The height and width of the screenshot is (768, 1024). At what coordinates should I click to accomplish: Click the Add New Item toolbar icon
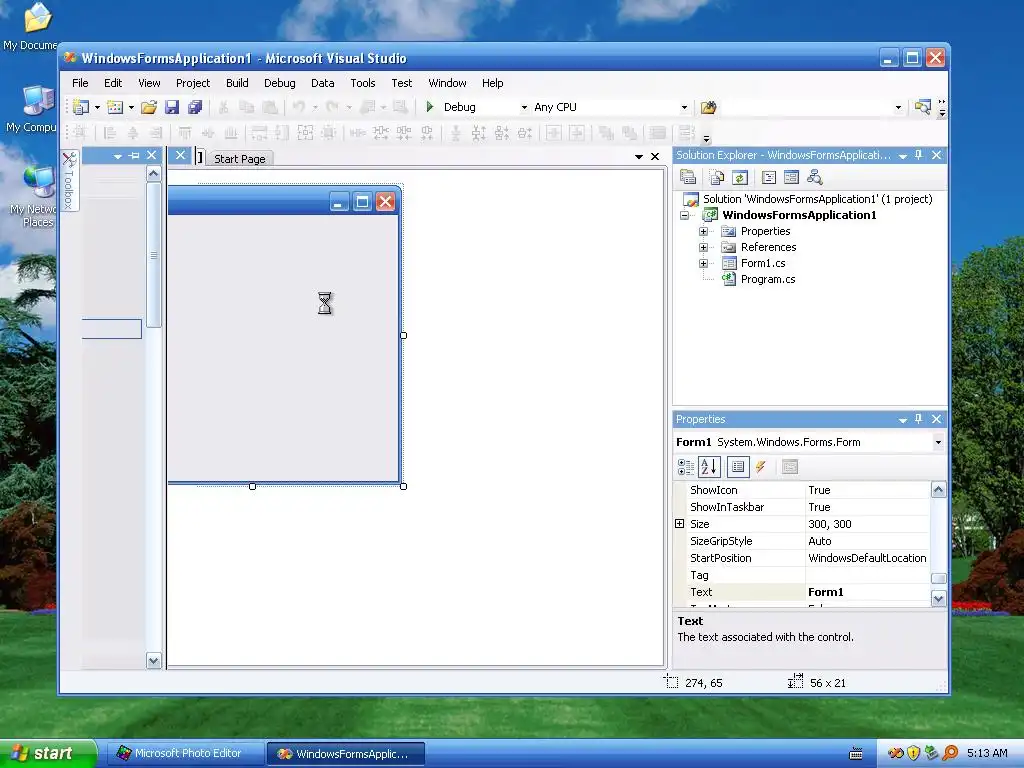115,107
